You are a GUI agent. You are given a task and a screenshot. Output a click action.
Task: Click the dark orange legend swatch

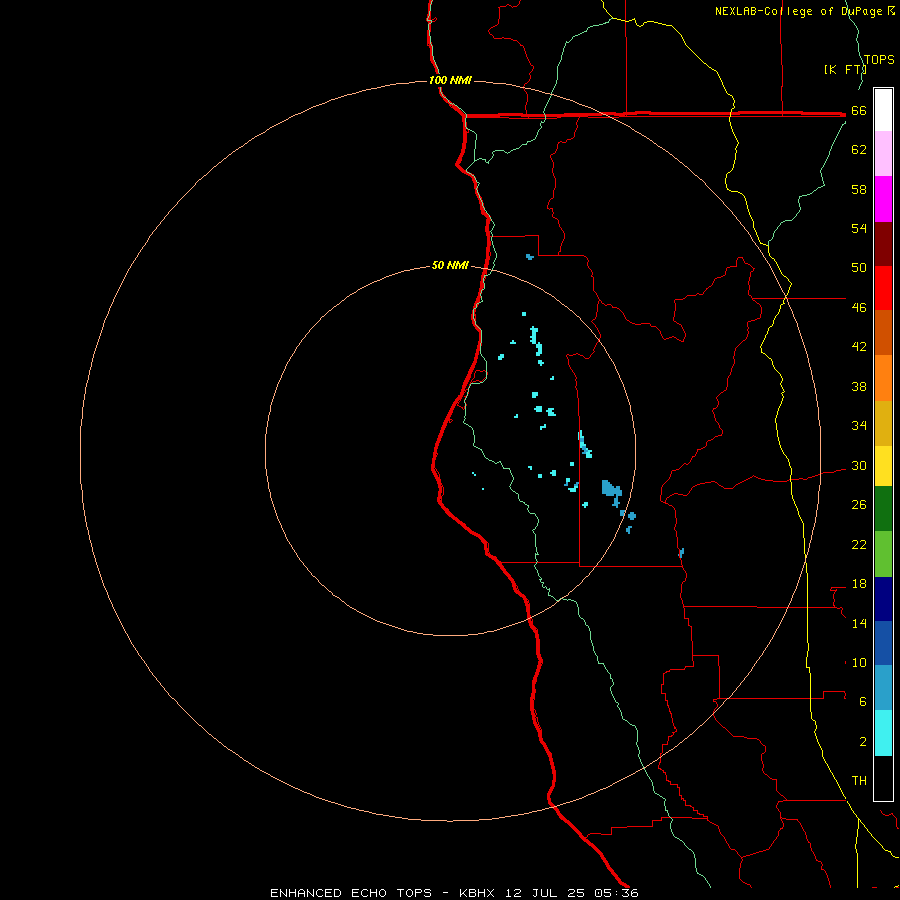883,332
